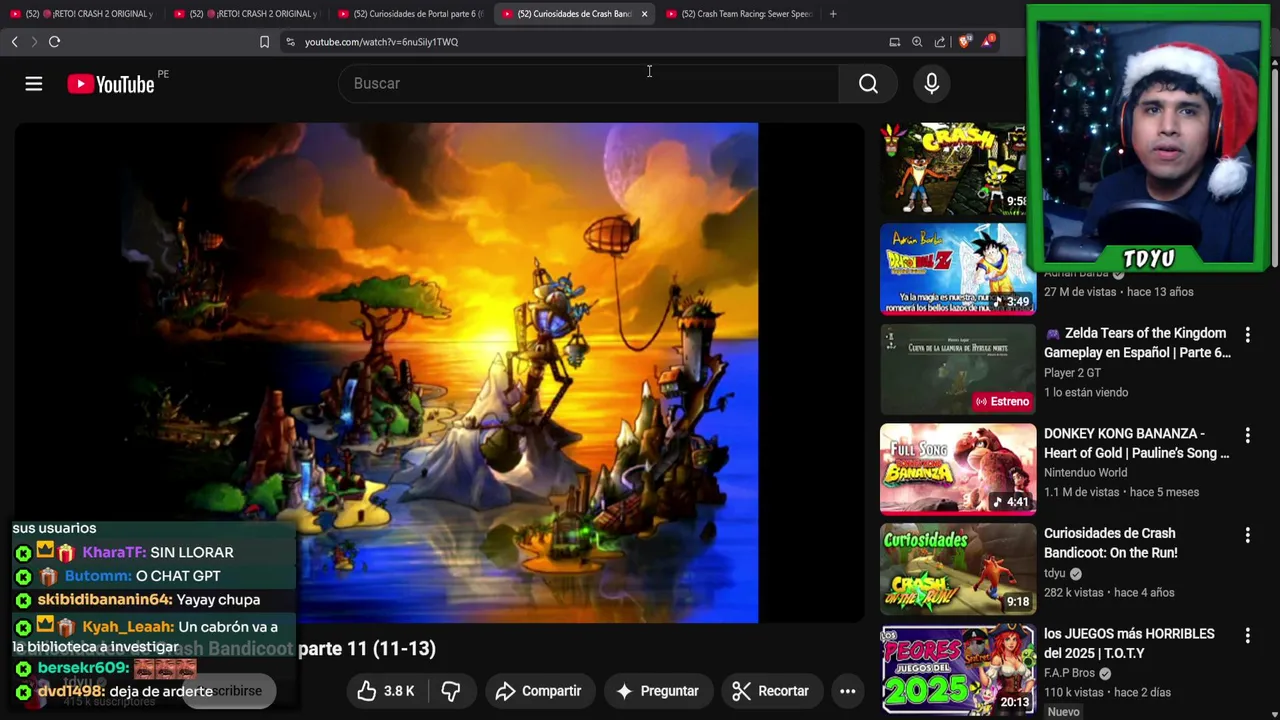Open Brave Rewards triangle icon

[x=989, y=41]
